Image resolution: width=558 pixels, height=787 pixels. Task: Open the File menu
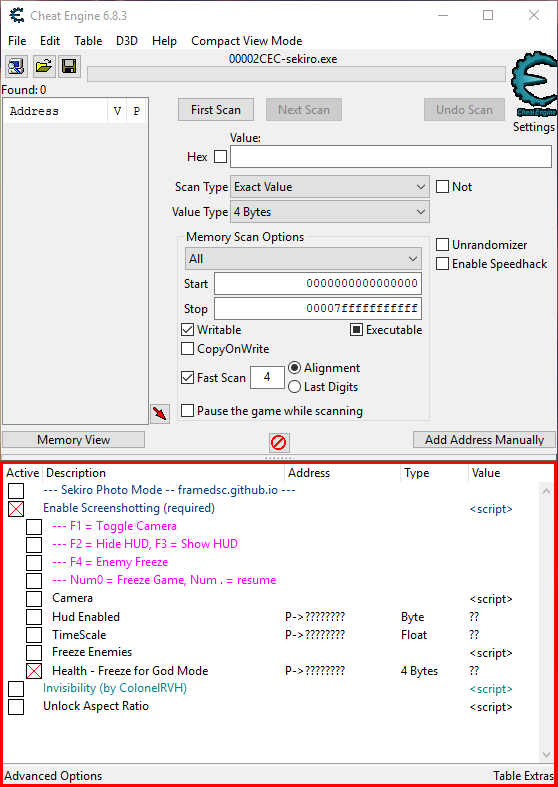tap(17, 41)
